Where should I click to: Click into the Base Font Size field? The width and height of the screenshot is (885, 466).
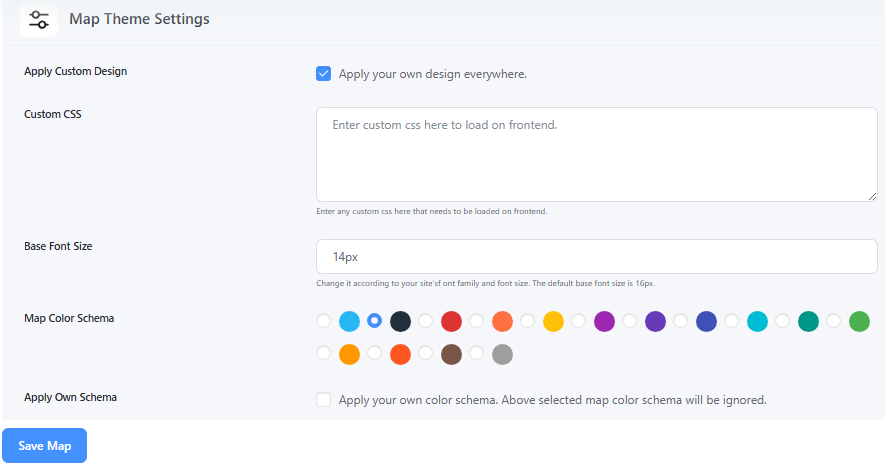coord(597,257)
